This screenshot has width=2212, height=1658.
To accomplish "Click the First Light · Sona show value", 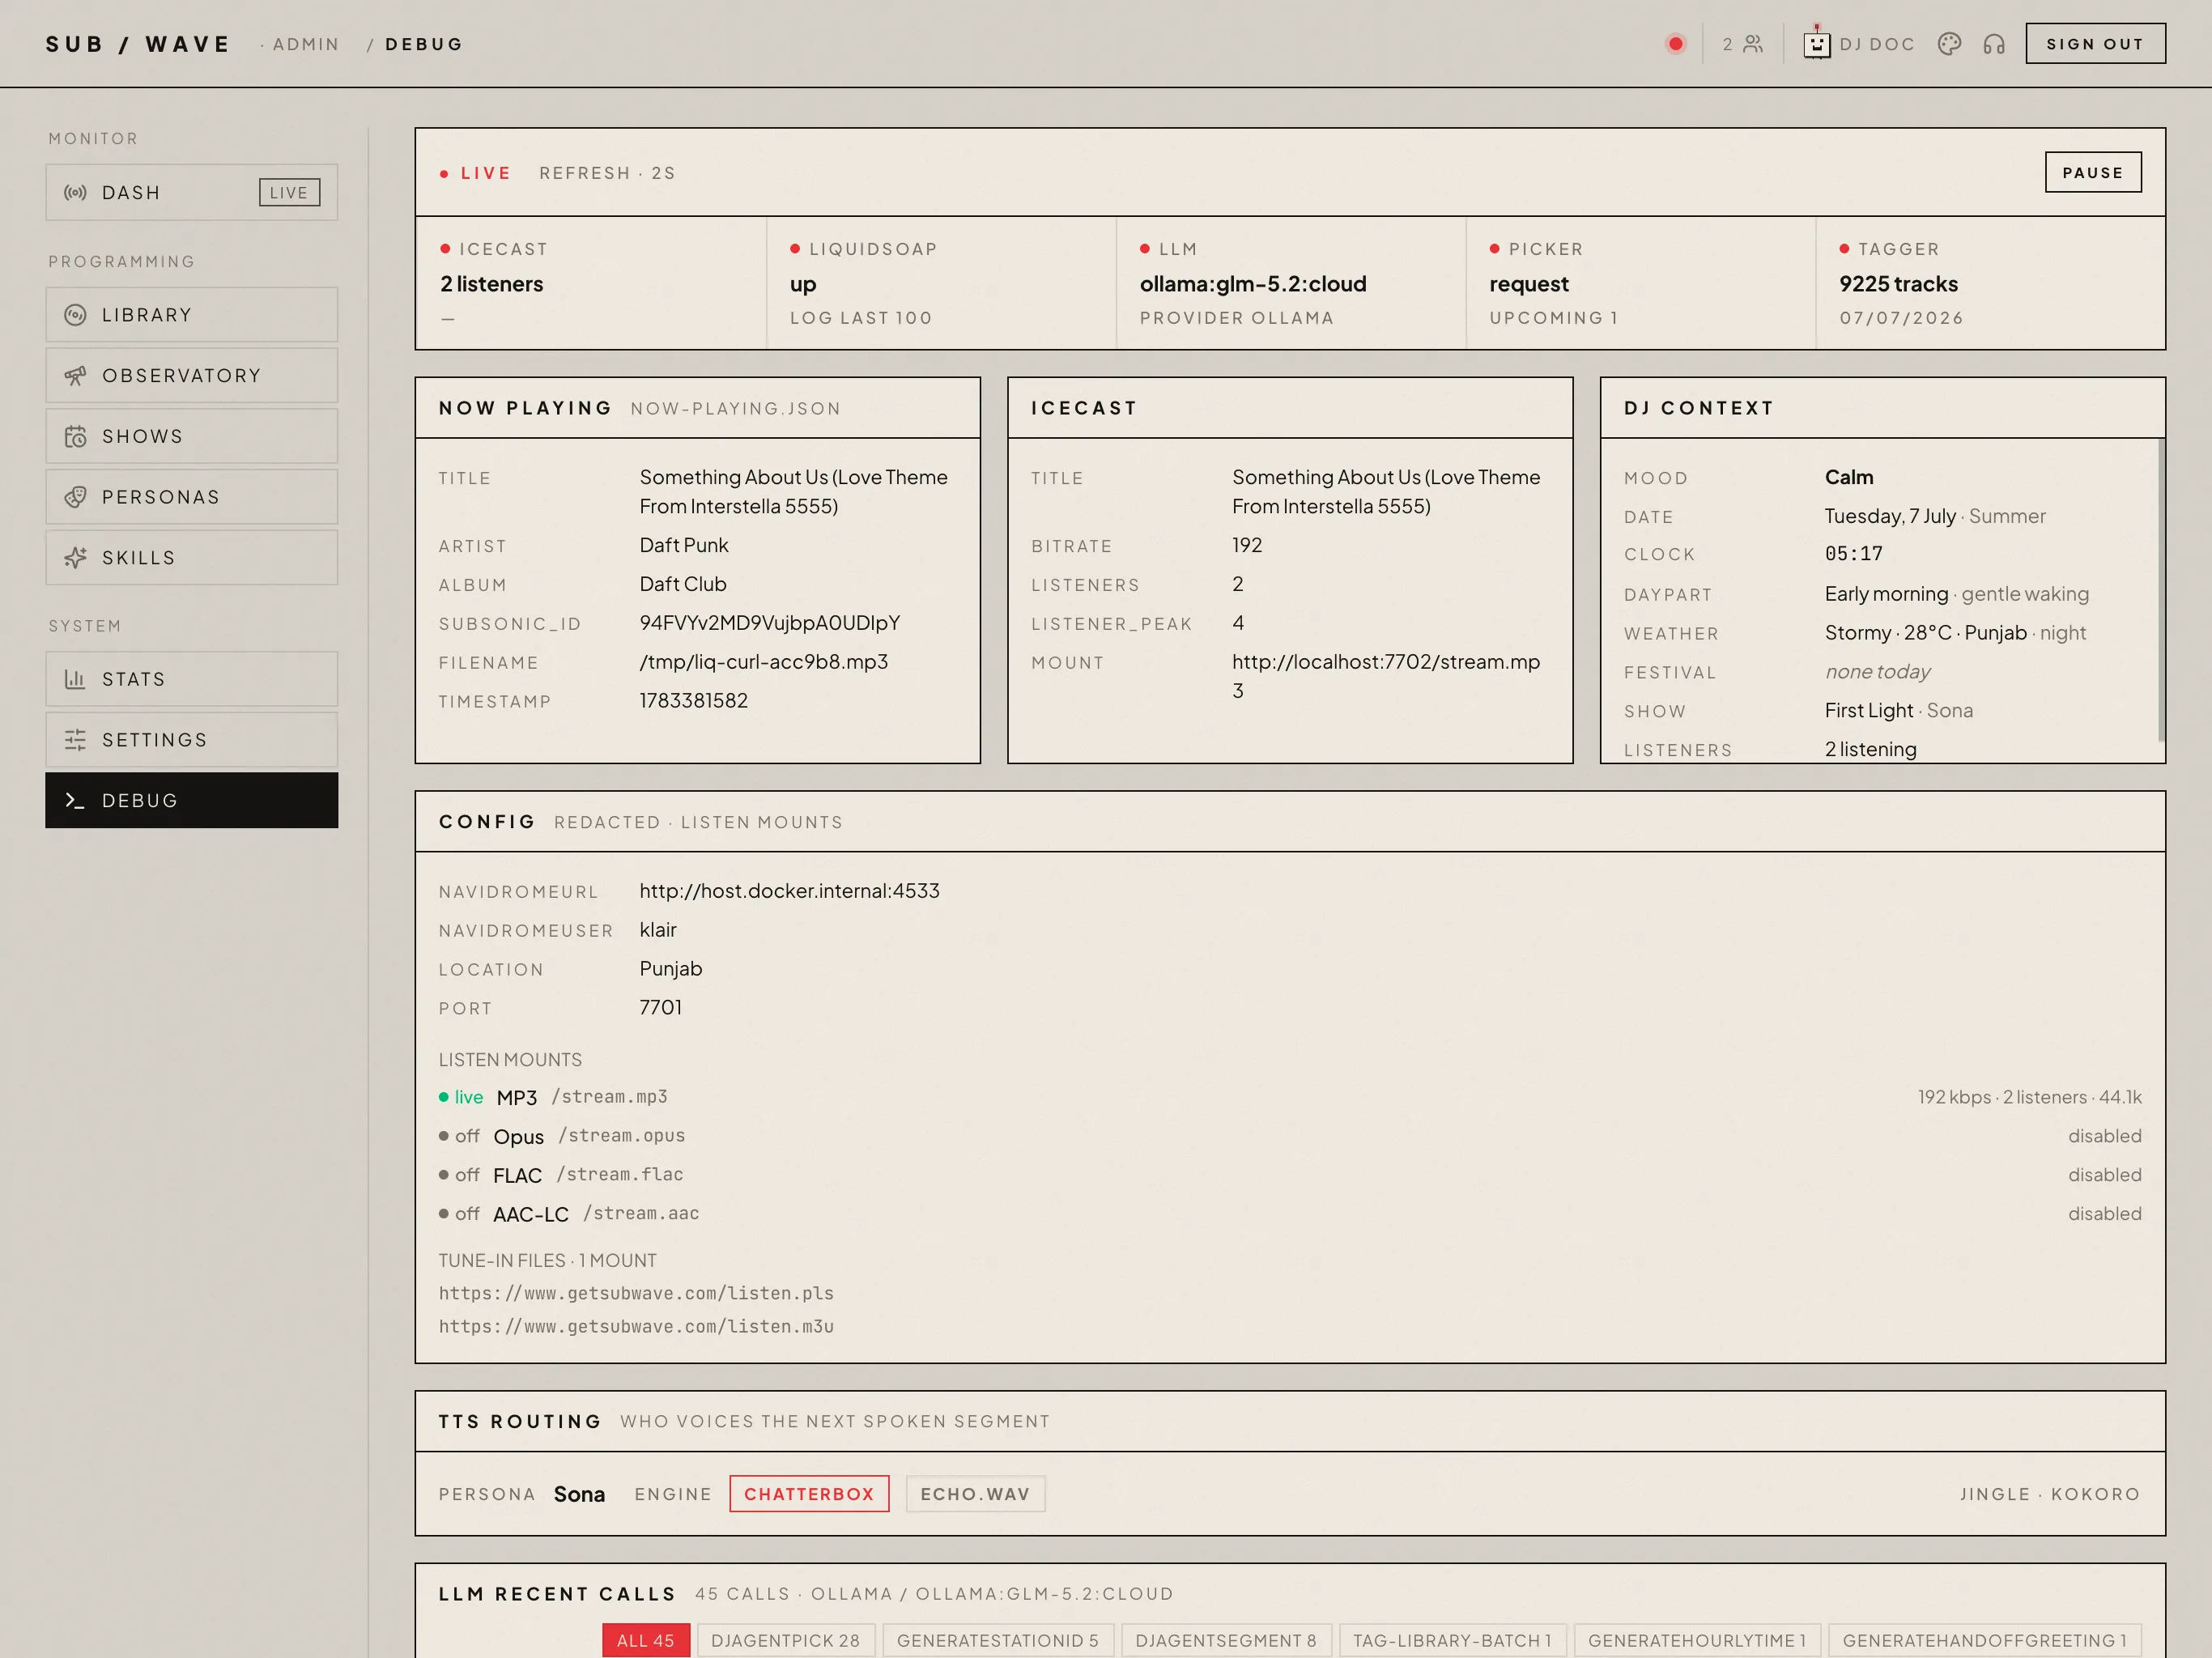I will click(x=1899, y=711).
